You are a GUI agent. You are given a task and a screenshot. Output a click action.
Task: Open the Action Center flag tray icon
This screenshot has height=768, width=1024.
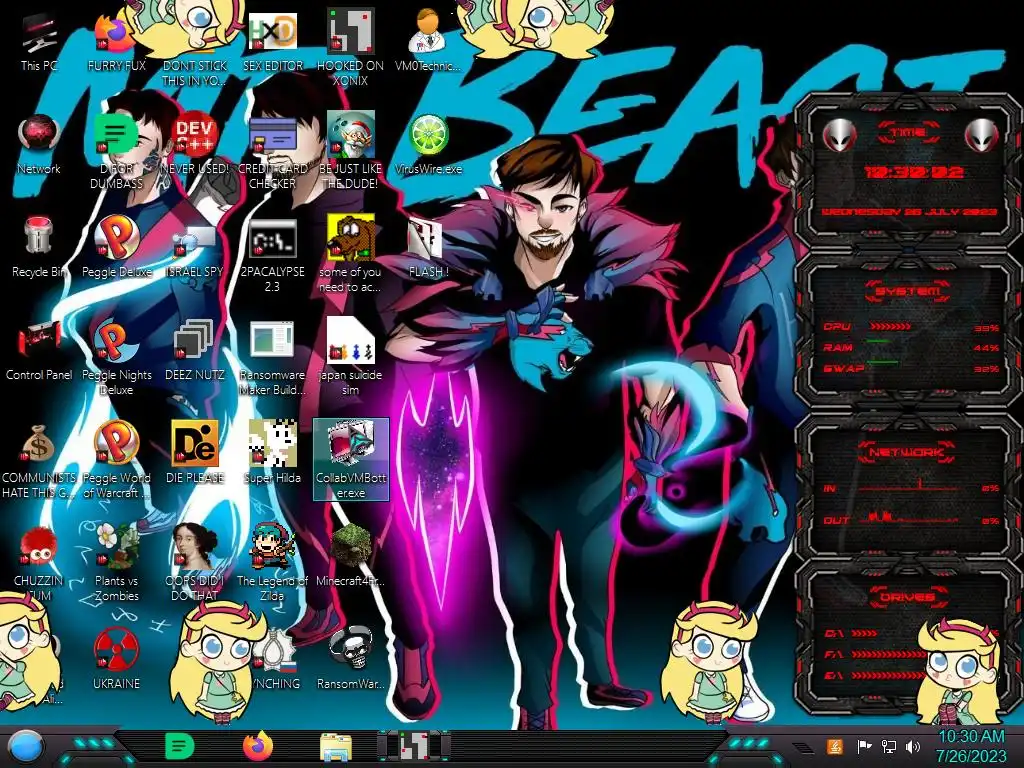pyautogui.click(x=864, y=746)
